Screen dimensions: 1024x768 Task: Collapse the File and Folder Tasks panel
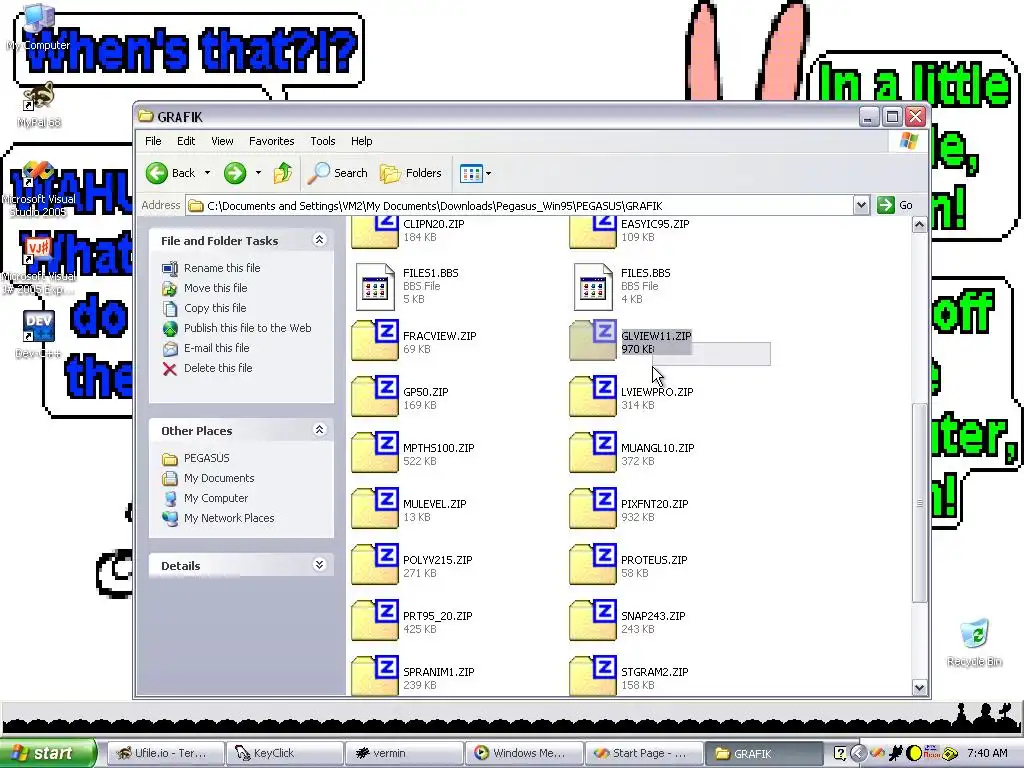tap(319, 240)
